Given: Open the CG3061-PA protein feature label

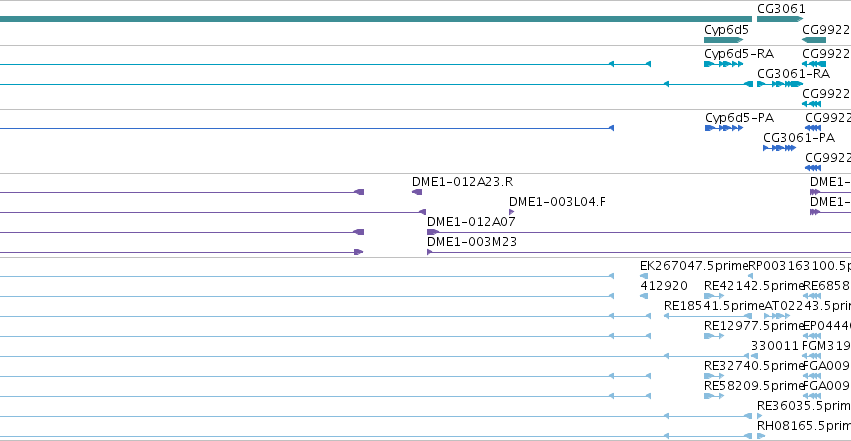Looking at the screenshot, I should (798, 138).
